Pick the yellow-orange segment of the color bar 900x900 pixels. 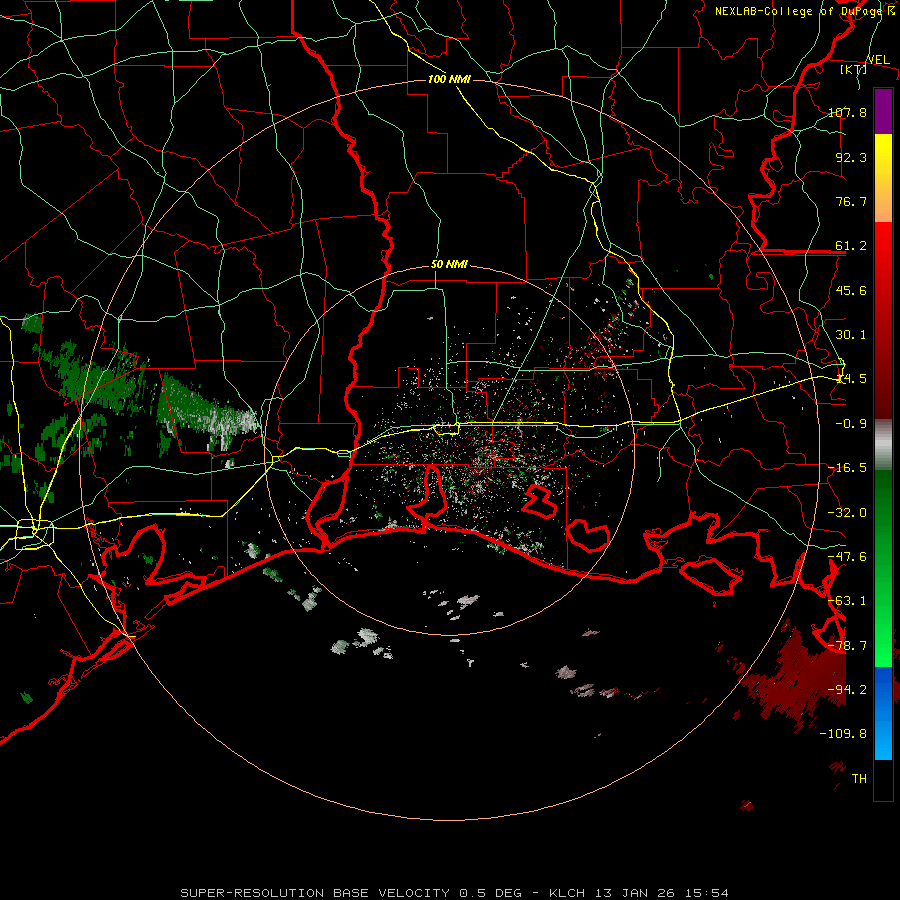tap(883, 178)
